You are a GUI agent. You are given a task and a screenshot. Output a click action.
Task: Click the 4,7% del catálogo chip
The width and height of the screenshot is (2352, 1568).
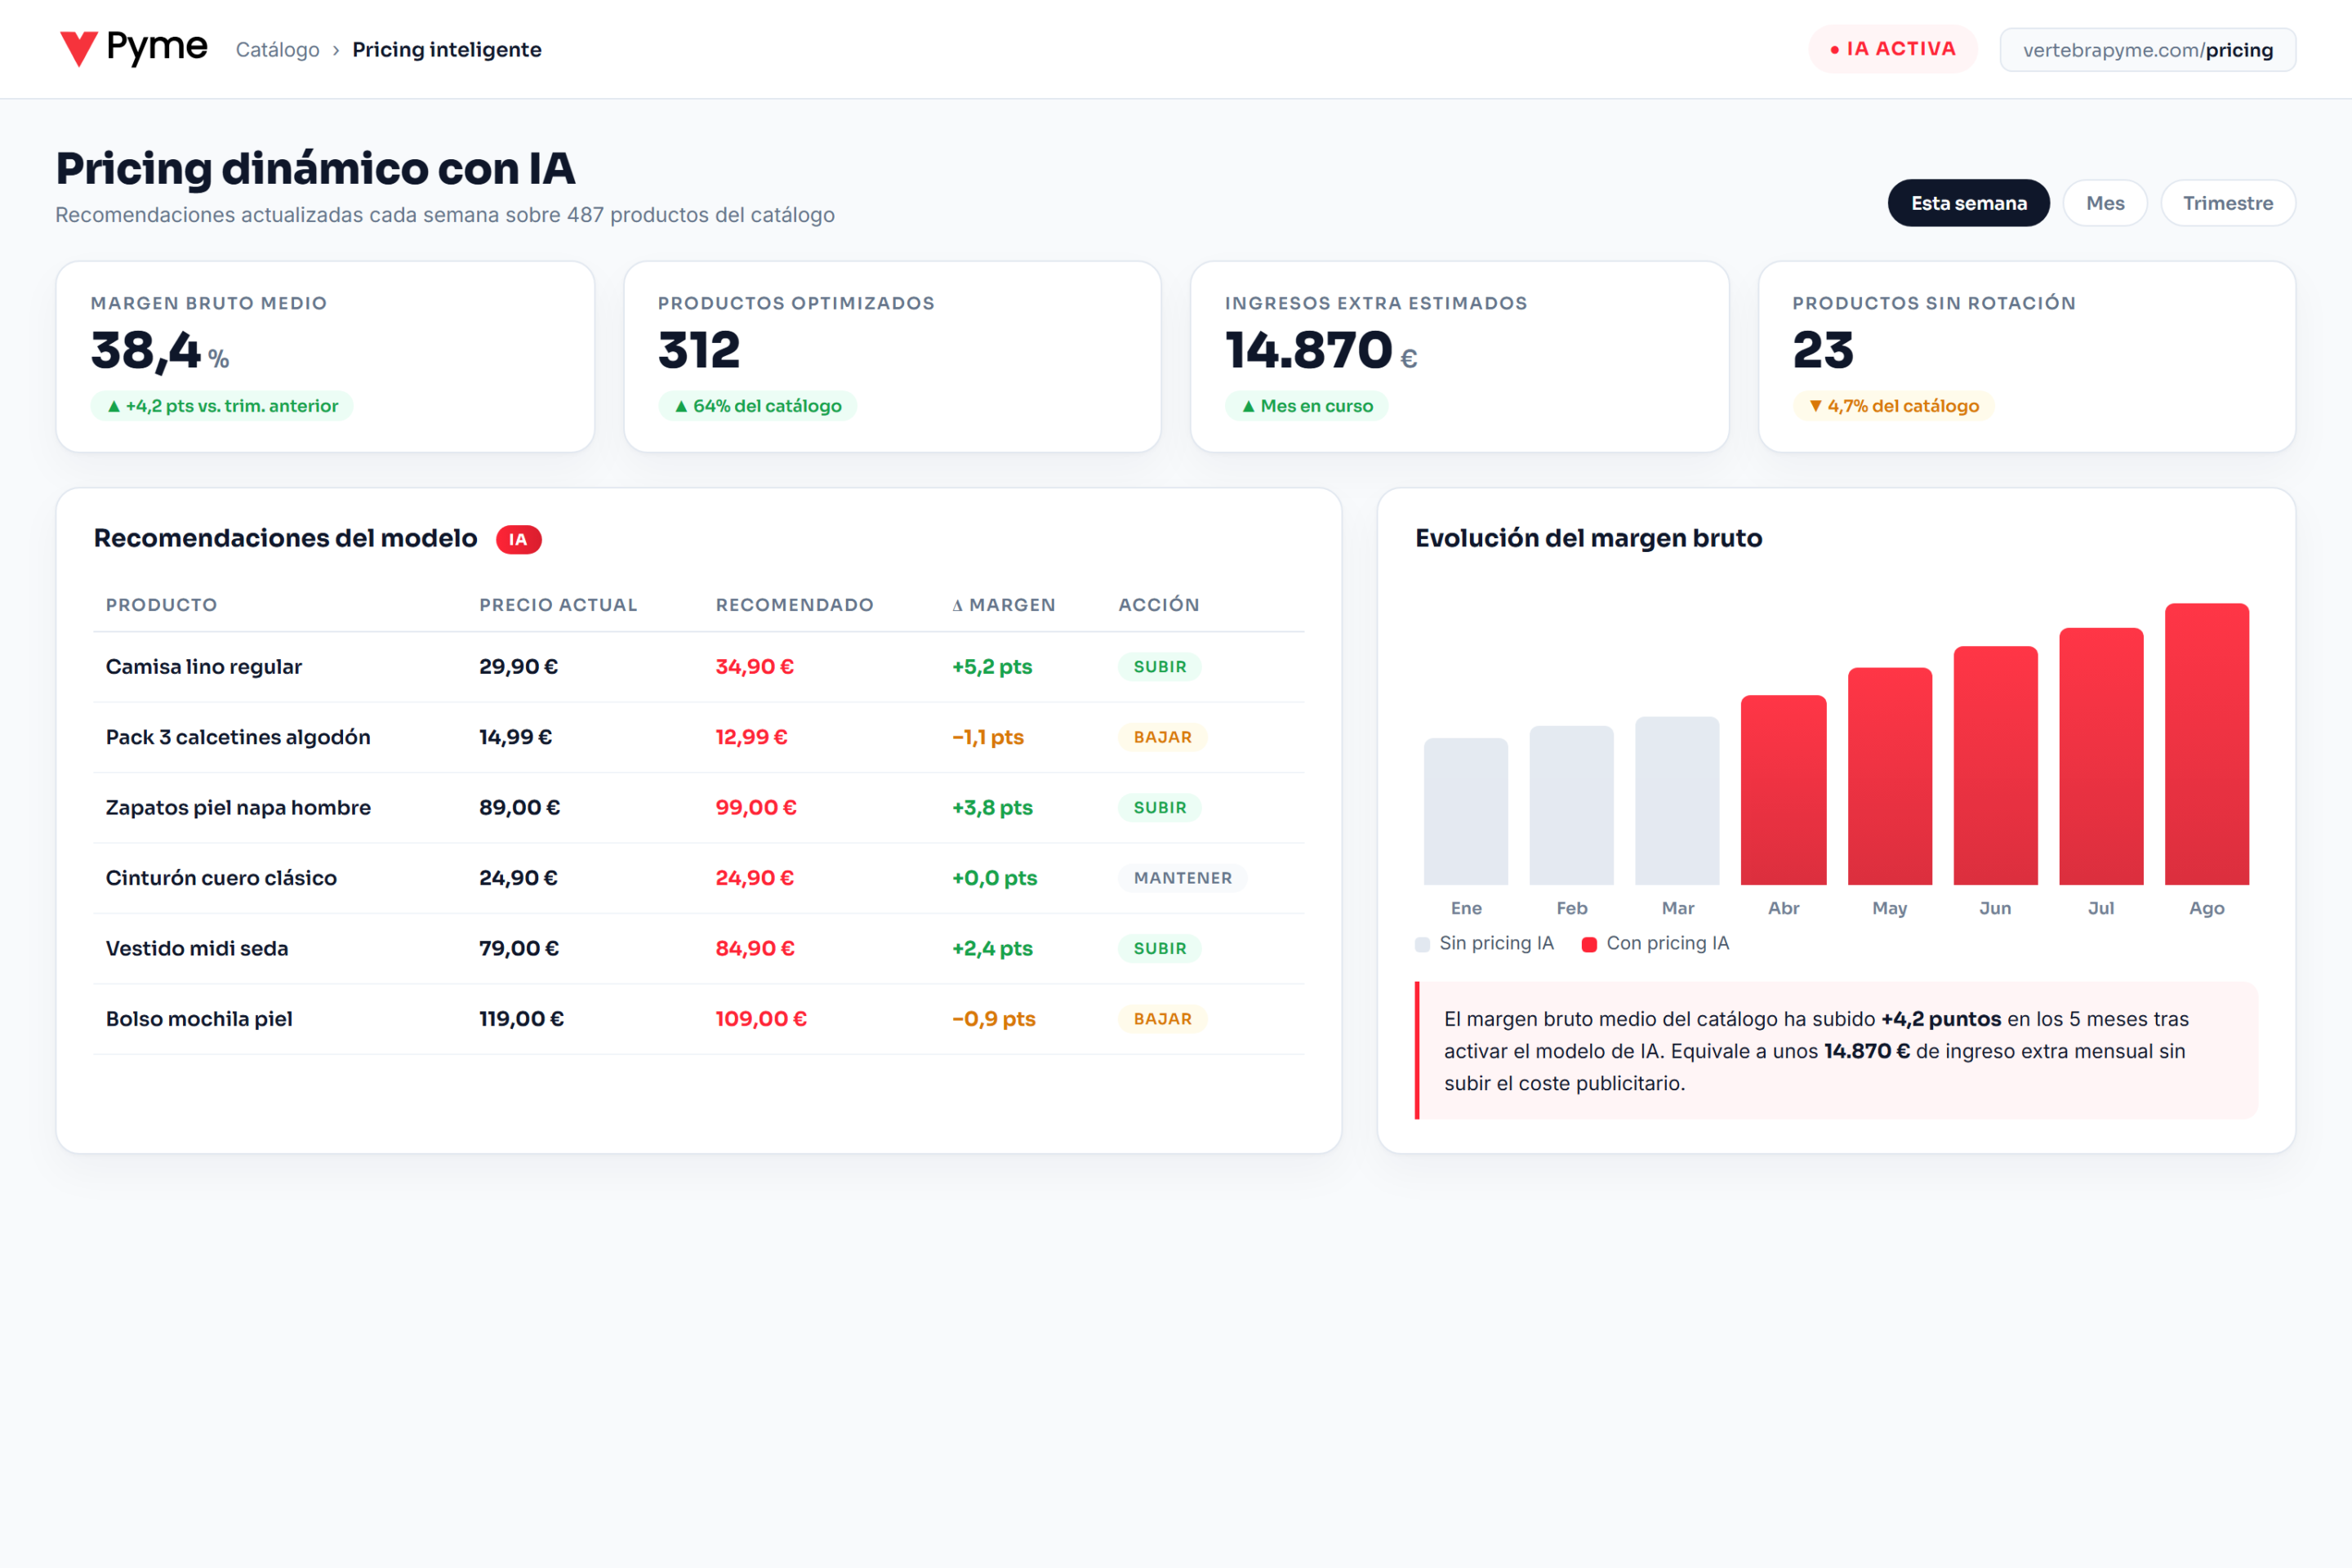[x=1893, y=406]
